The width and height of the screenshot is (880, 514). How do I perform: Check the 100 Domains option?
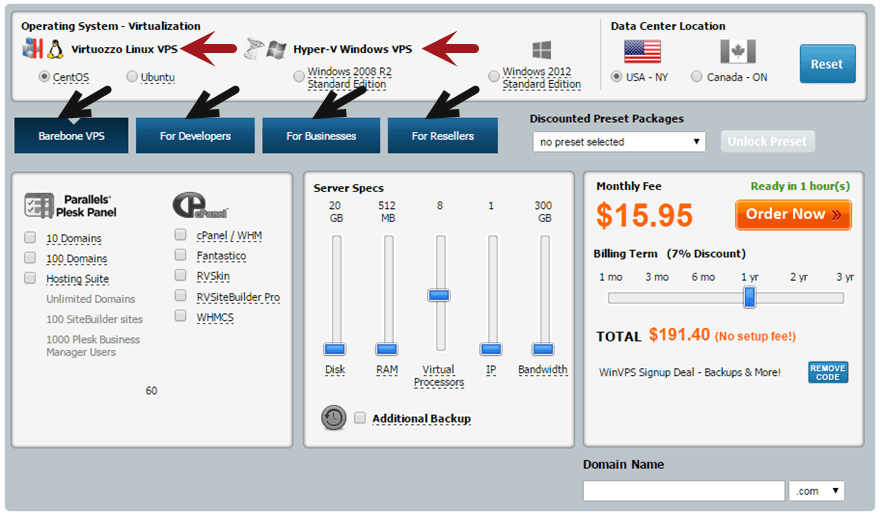tap(30, 258)
